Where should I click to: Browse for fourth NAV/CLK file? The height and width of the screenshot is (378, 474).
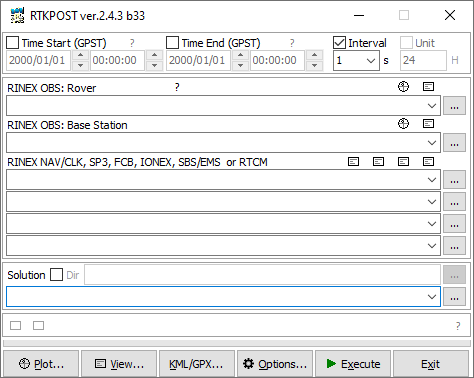click(454, 246)
